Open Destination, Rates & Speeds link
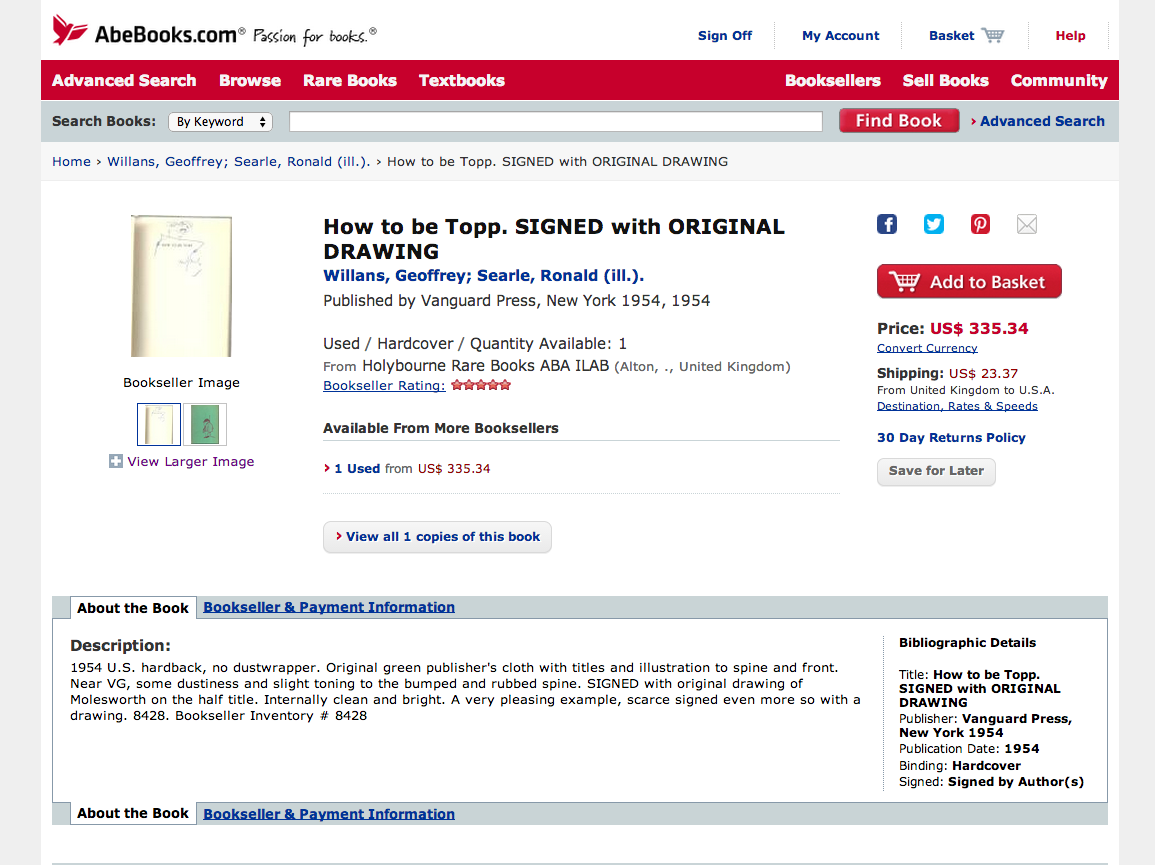 (x=957, y=406)
